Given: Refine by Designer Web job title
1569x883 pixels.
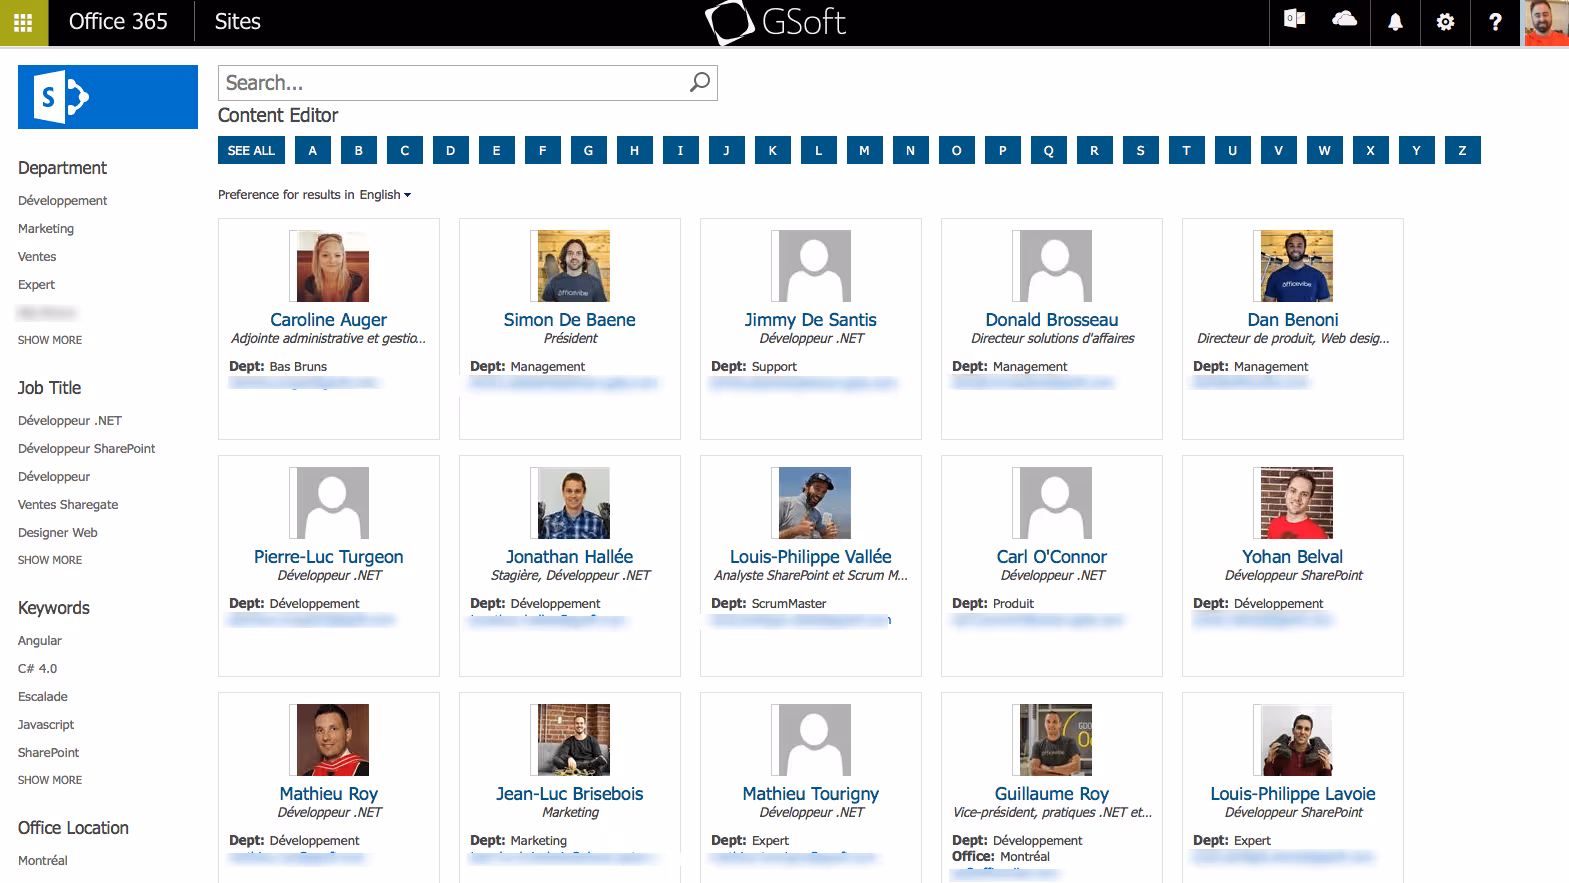Looking at the screenshot, I should [x=58, y=533].
